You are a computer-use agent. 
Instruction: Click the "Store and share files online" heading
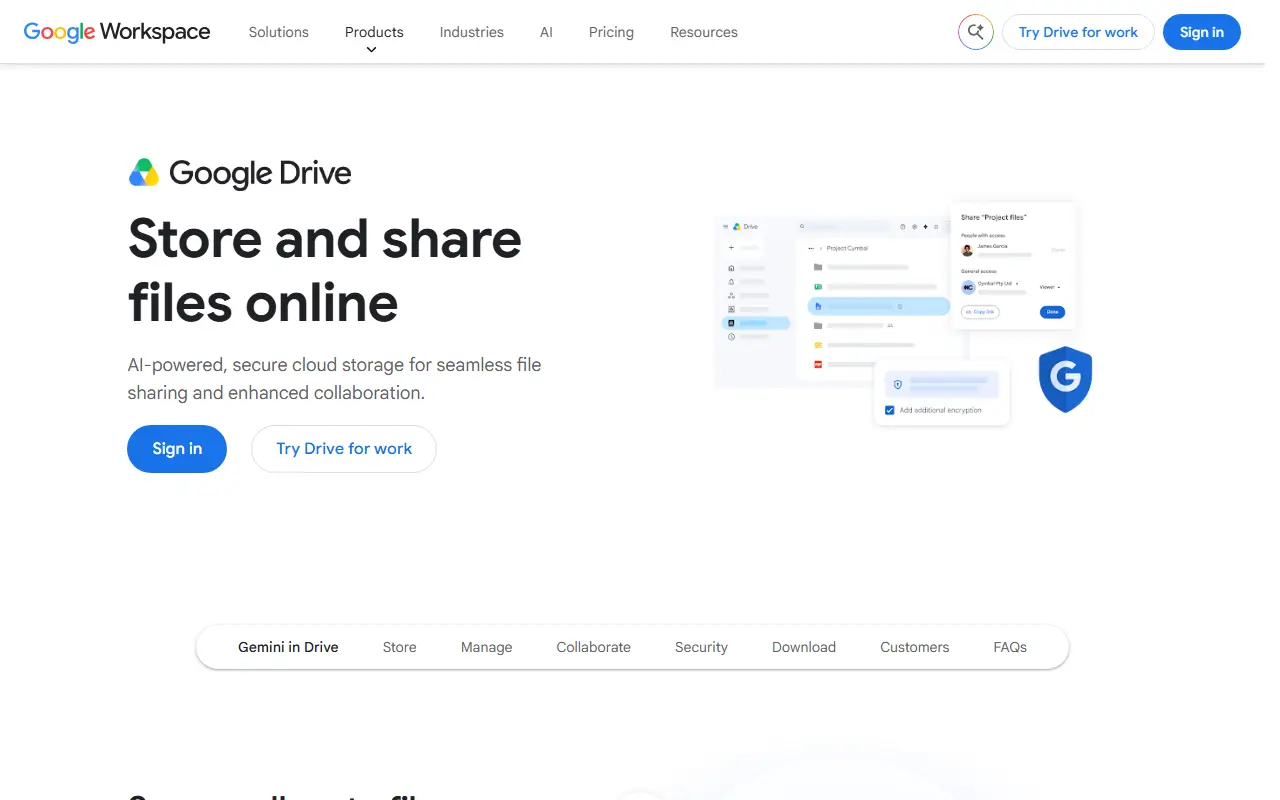[325, 270]
